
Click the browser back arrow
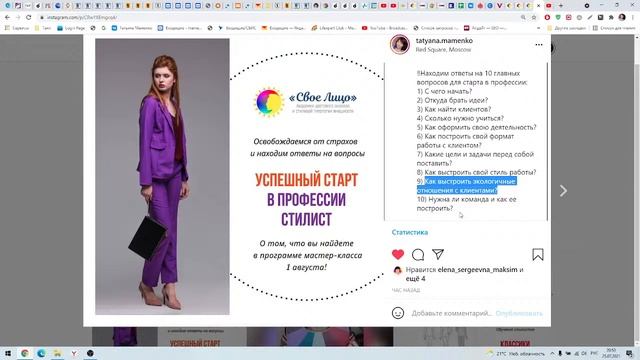pyautogui.click(x=7, y=18)
